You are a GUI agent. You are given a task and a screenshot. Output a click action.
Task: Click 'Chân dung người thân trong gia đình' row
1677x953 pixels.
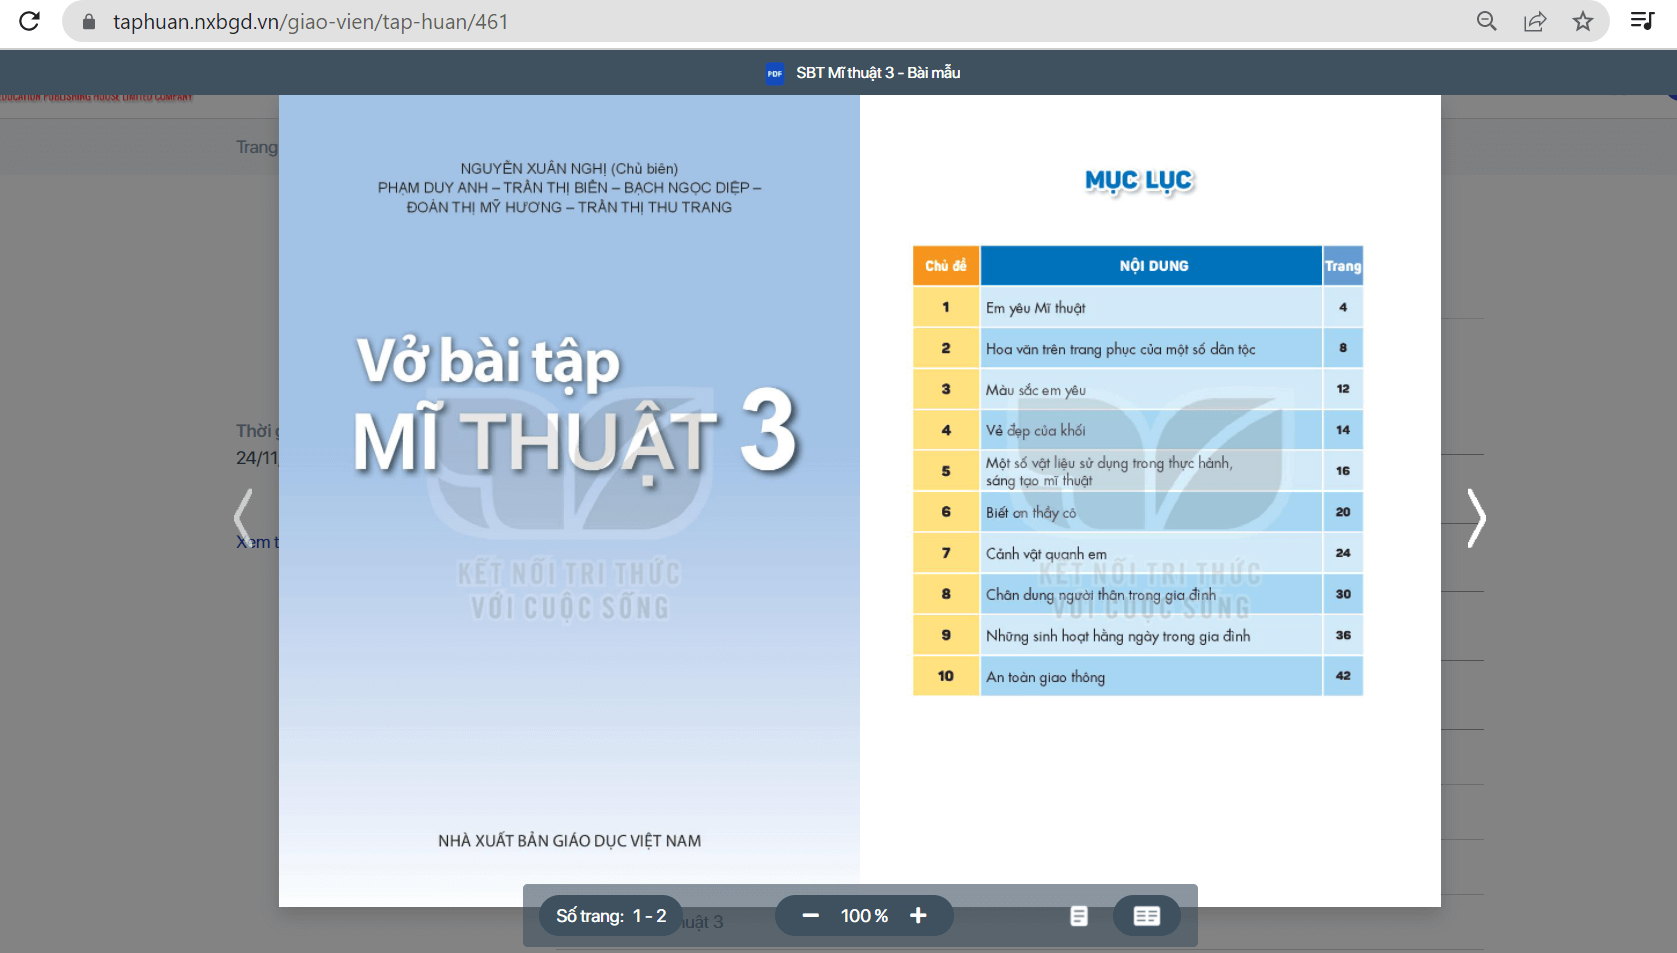[1138, 594]
